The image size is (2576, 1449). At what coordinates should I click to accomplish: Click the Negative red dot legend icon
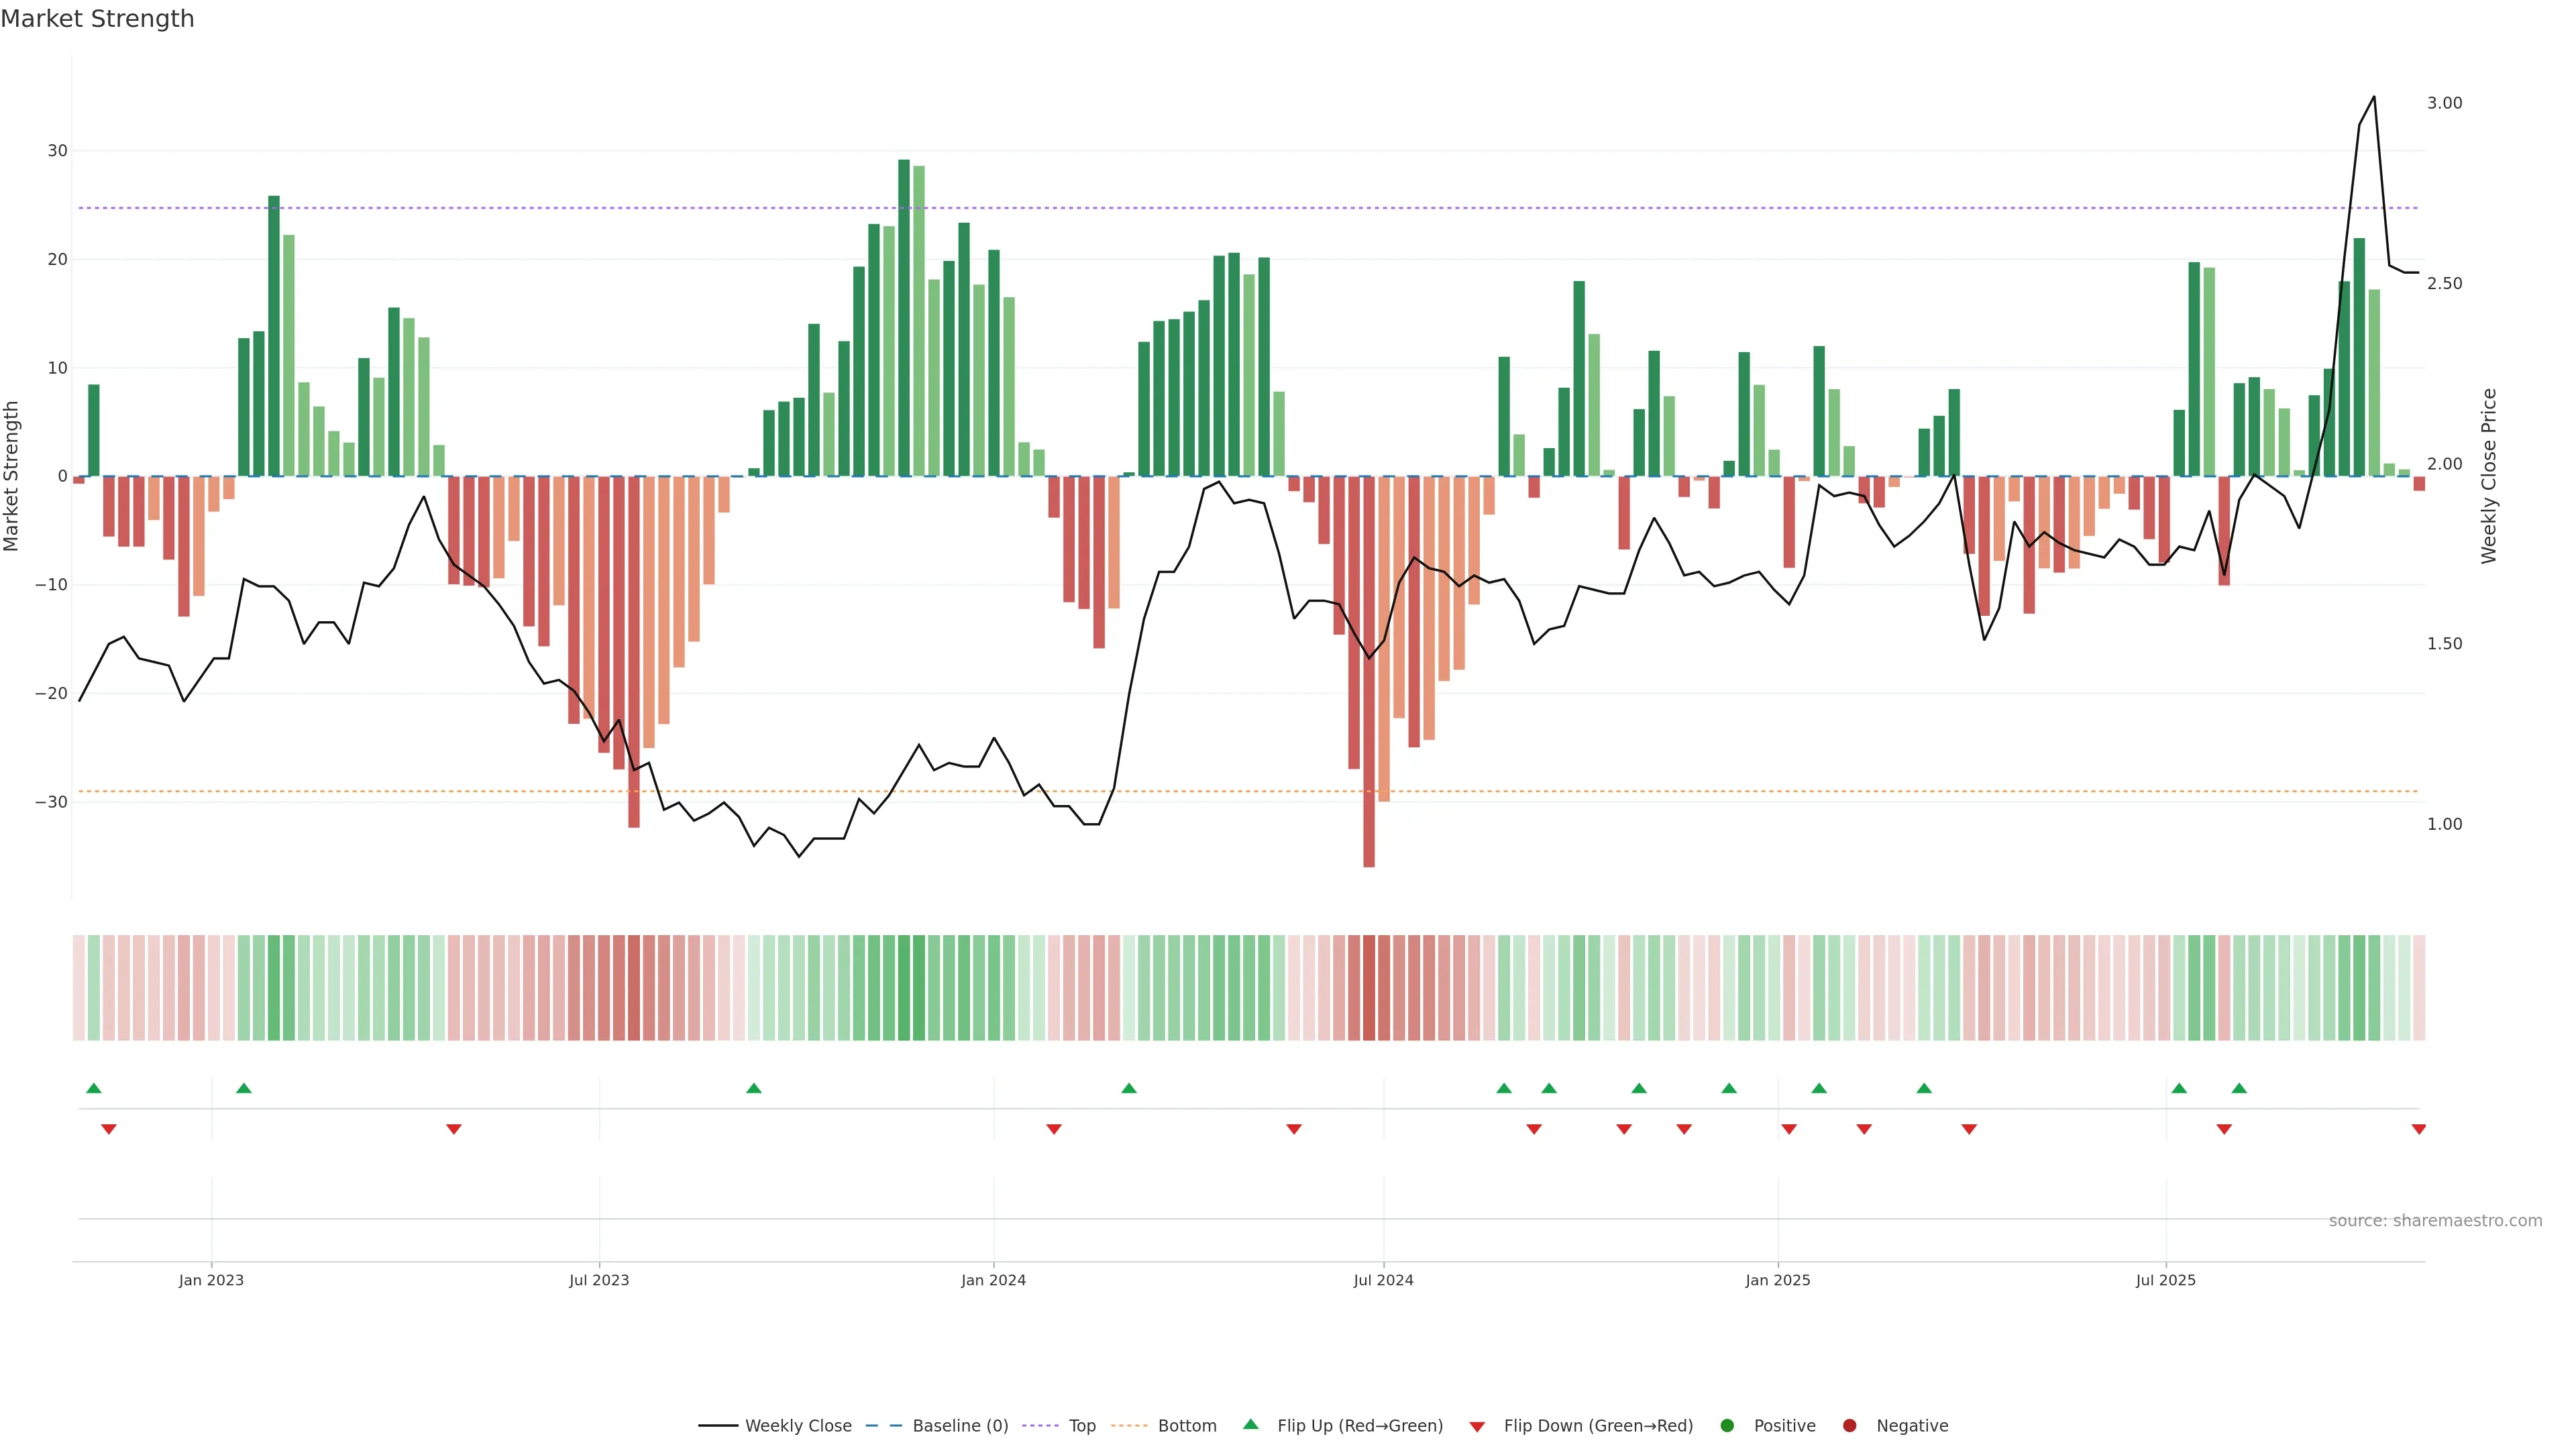pyautogui.click(x=1849, y=1426)
